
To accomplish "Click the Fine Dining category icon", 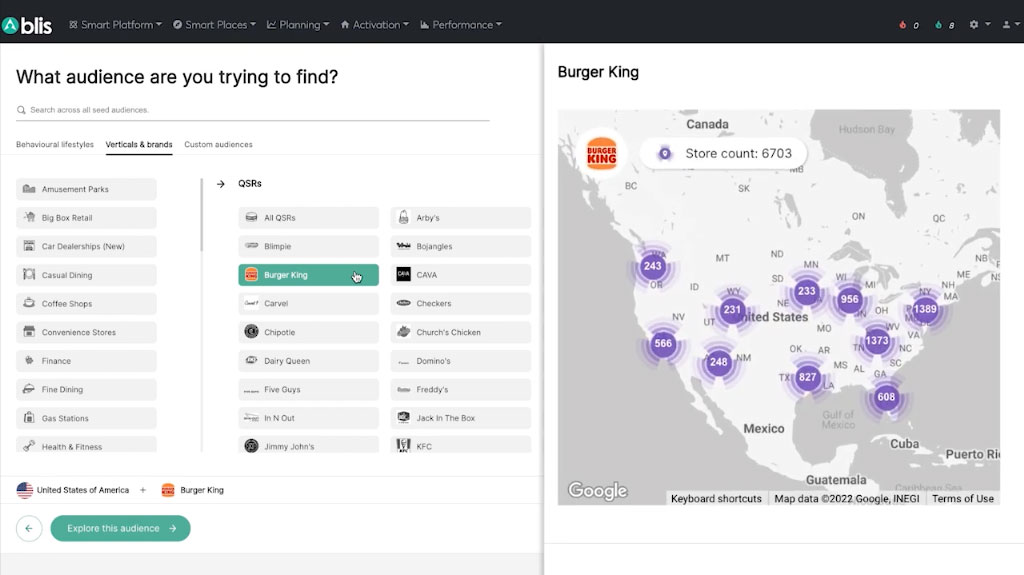I will click(x=29, y=389).
